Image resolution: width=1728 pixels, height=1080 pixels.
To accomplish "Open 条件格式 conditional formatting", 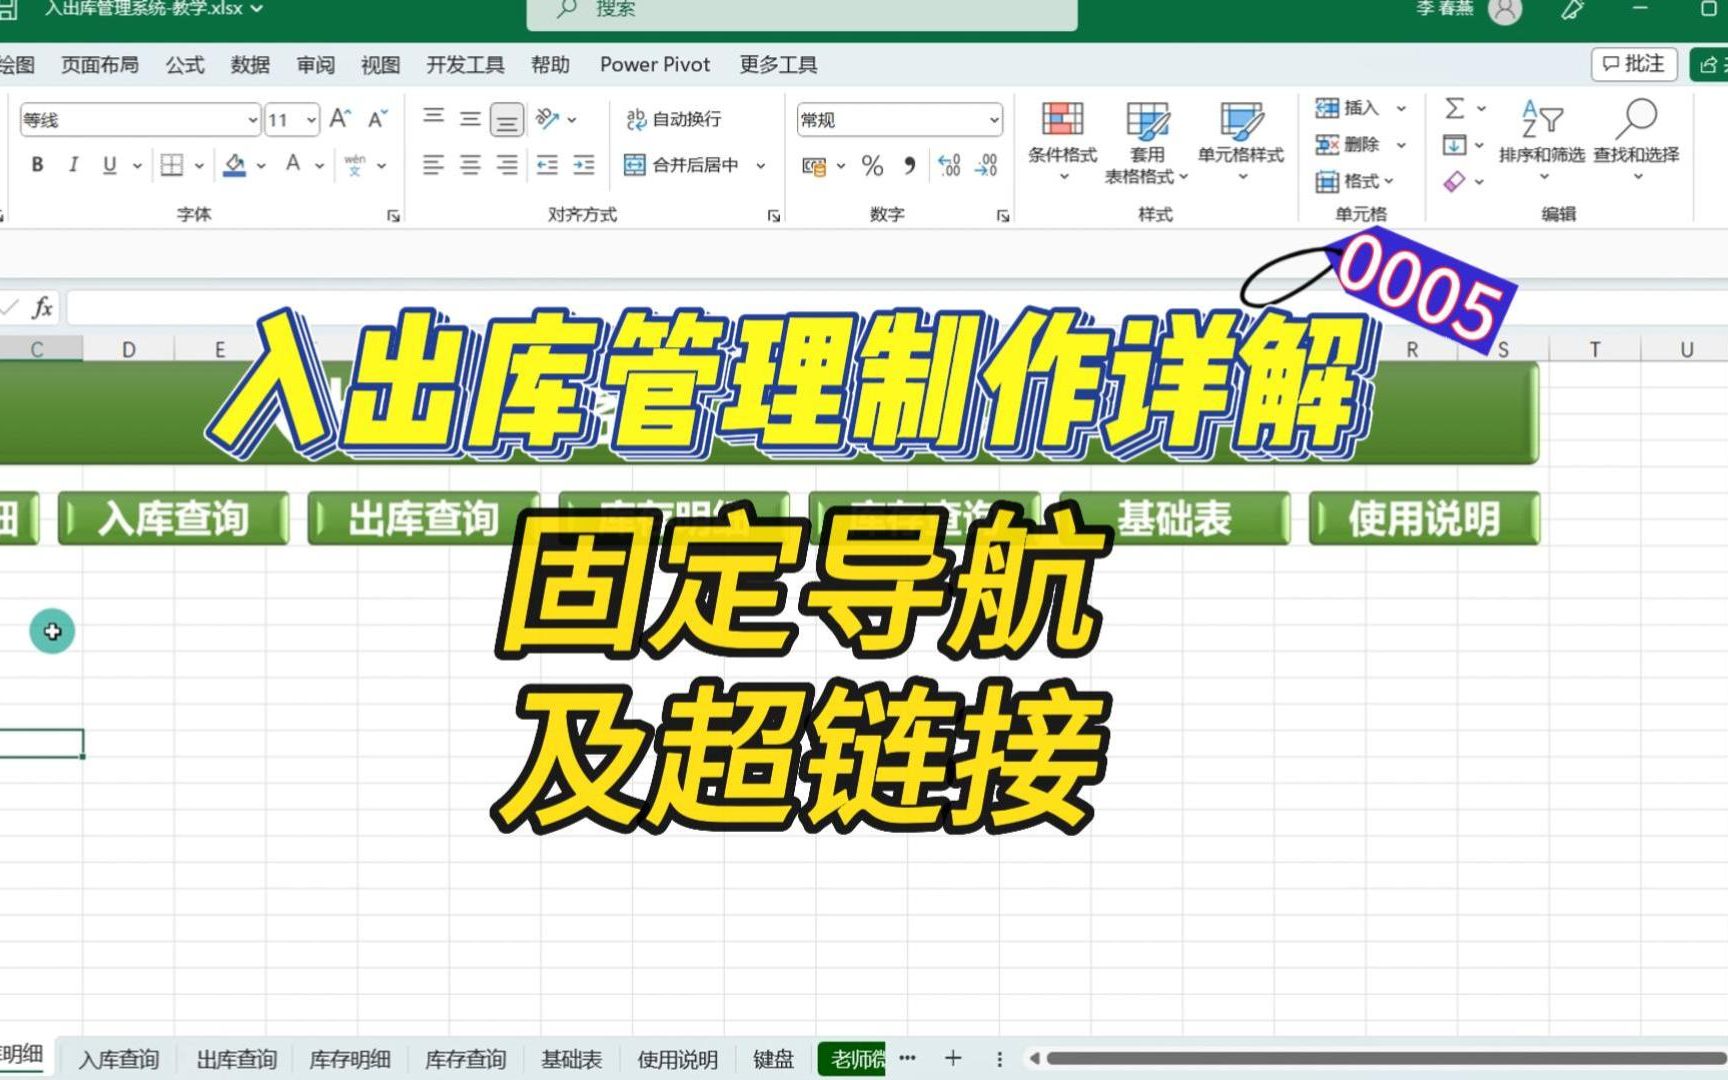I will click(1063, 141).
